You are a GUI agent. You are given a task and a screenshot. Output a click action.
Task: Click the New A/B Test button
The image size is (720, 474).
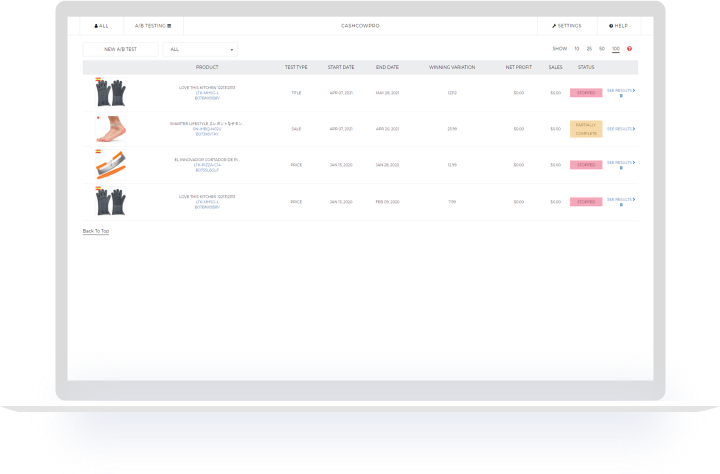pos(120,49)
